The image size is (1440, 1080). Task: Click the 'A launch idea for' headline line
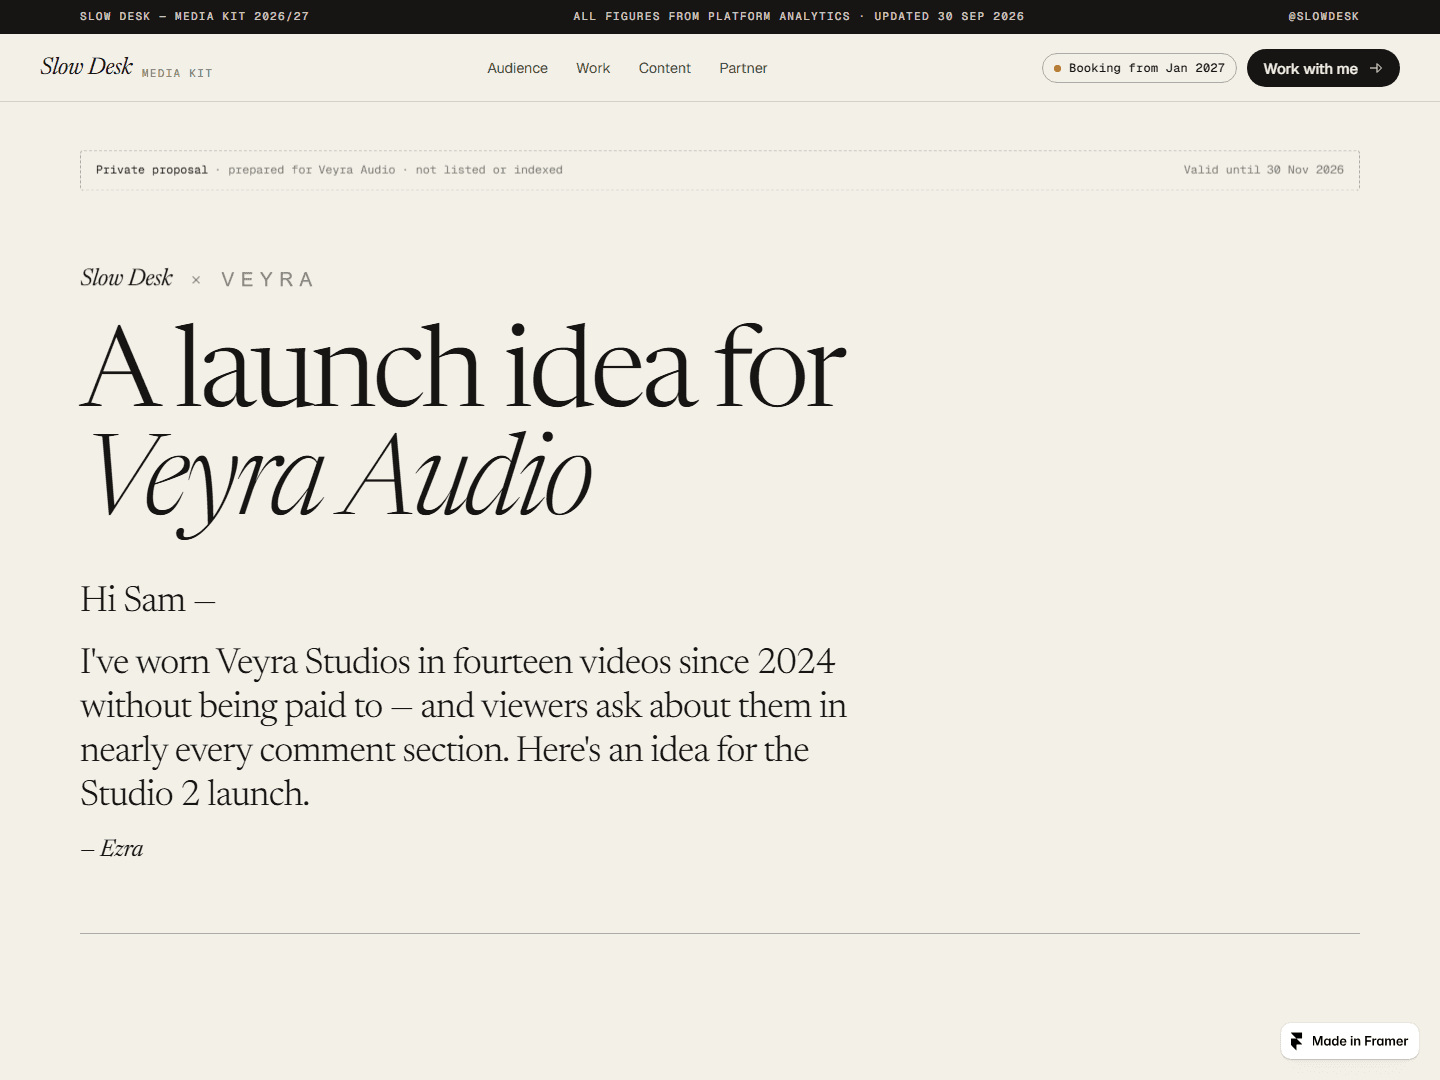point(463,368)
